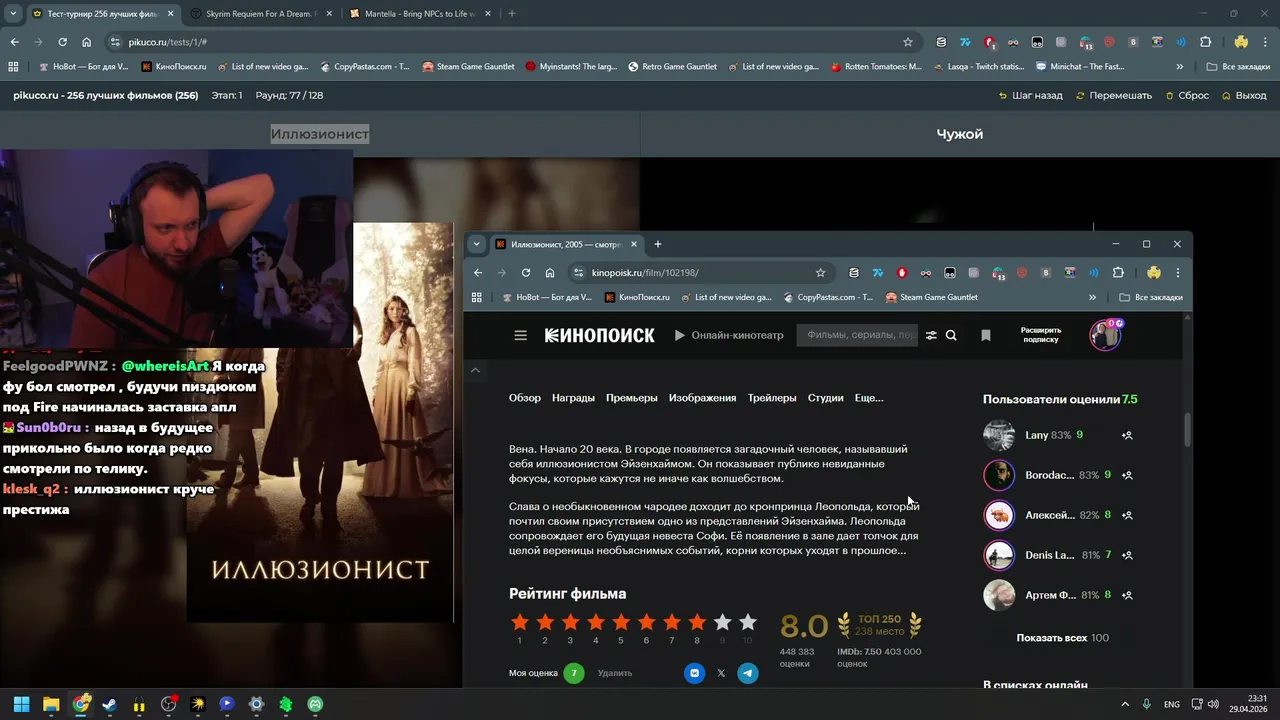Image resolution: width=1280 pixels, height=720 pixels.
Task: Open the Windows Start menu
Action: (21, 704)
